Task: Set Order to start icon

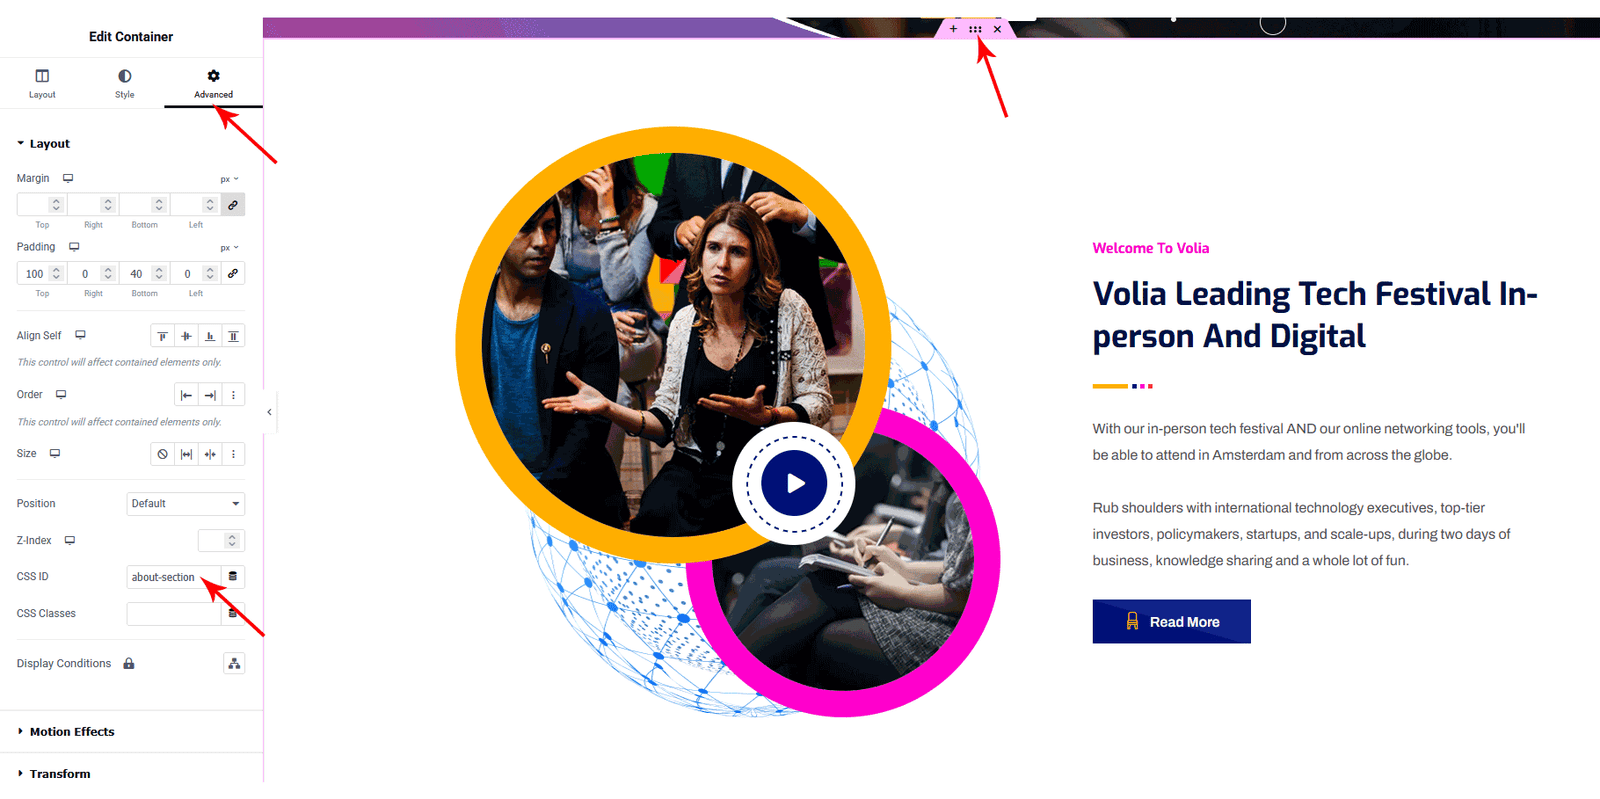Action: click(186, 395)
